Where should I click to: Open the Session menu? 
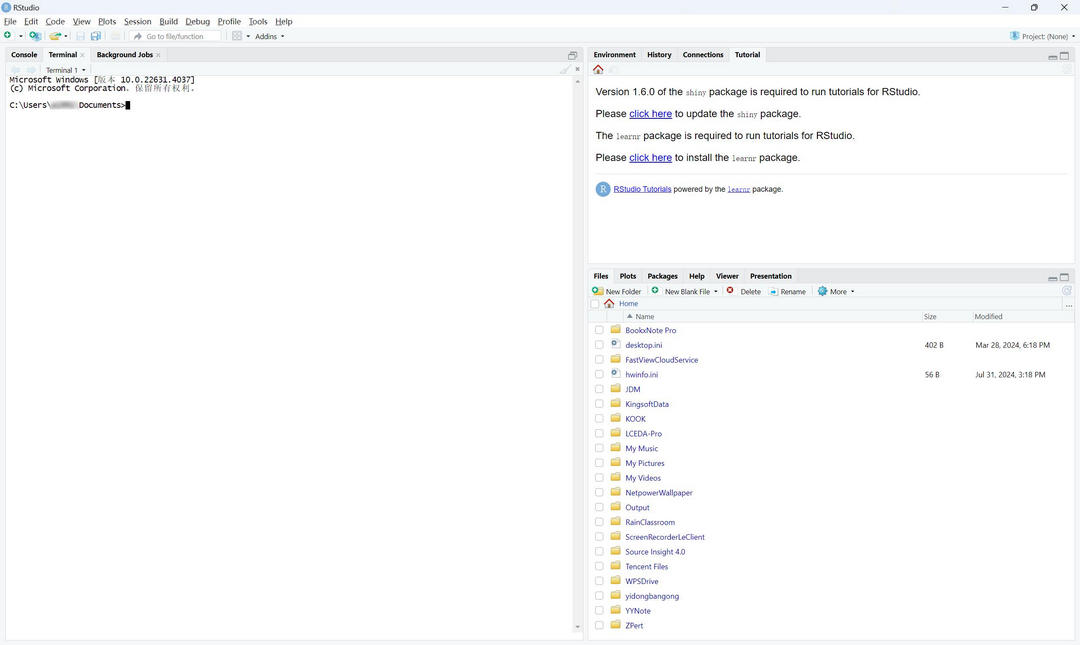pyautogui.click(x=137, y=21)
